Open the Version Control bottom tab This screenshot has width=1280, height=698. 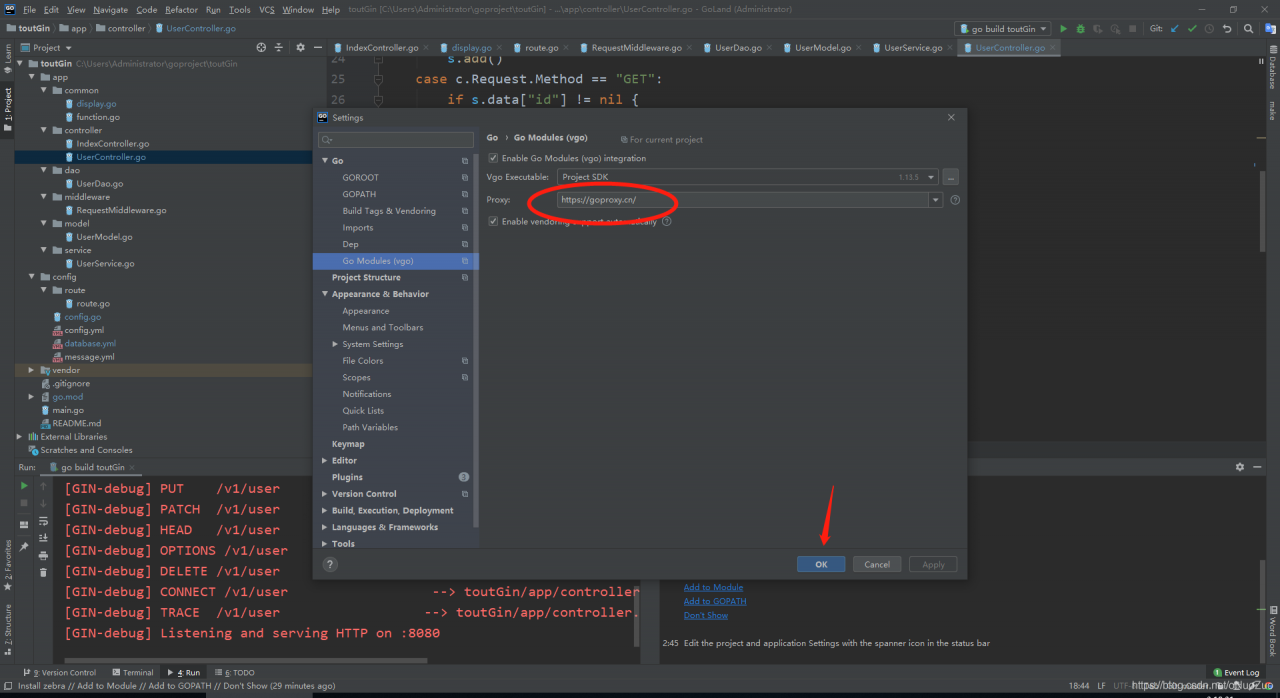[62, 673]
